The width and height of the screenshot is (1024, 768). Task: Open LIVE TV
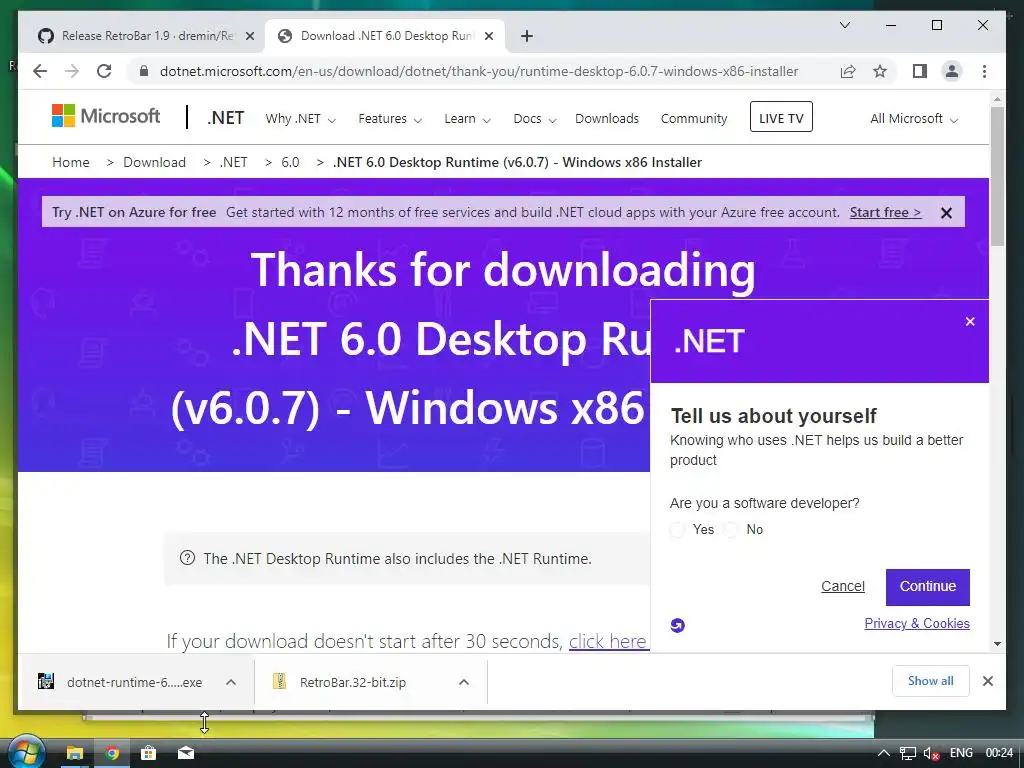781,118
